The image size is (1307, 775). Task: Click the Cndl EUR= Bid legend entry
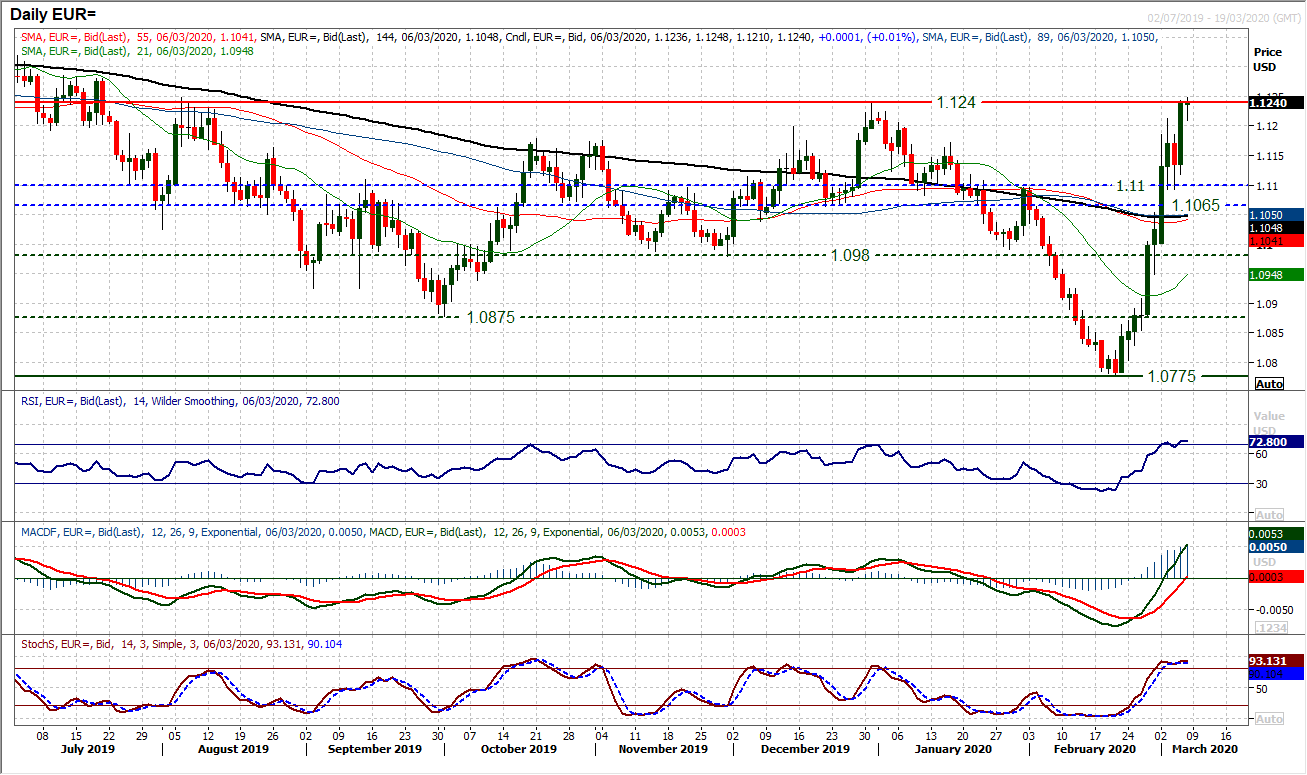560,37
